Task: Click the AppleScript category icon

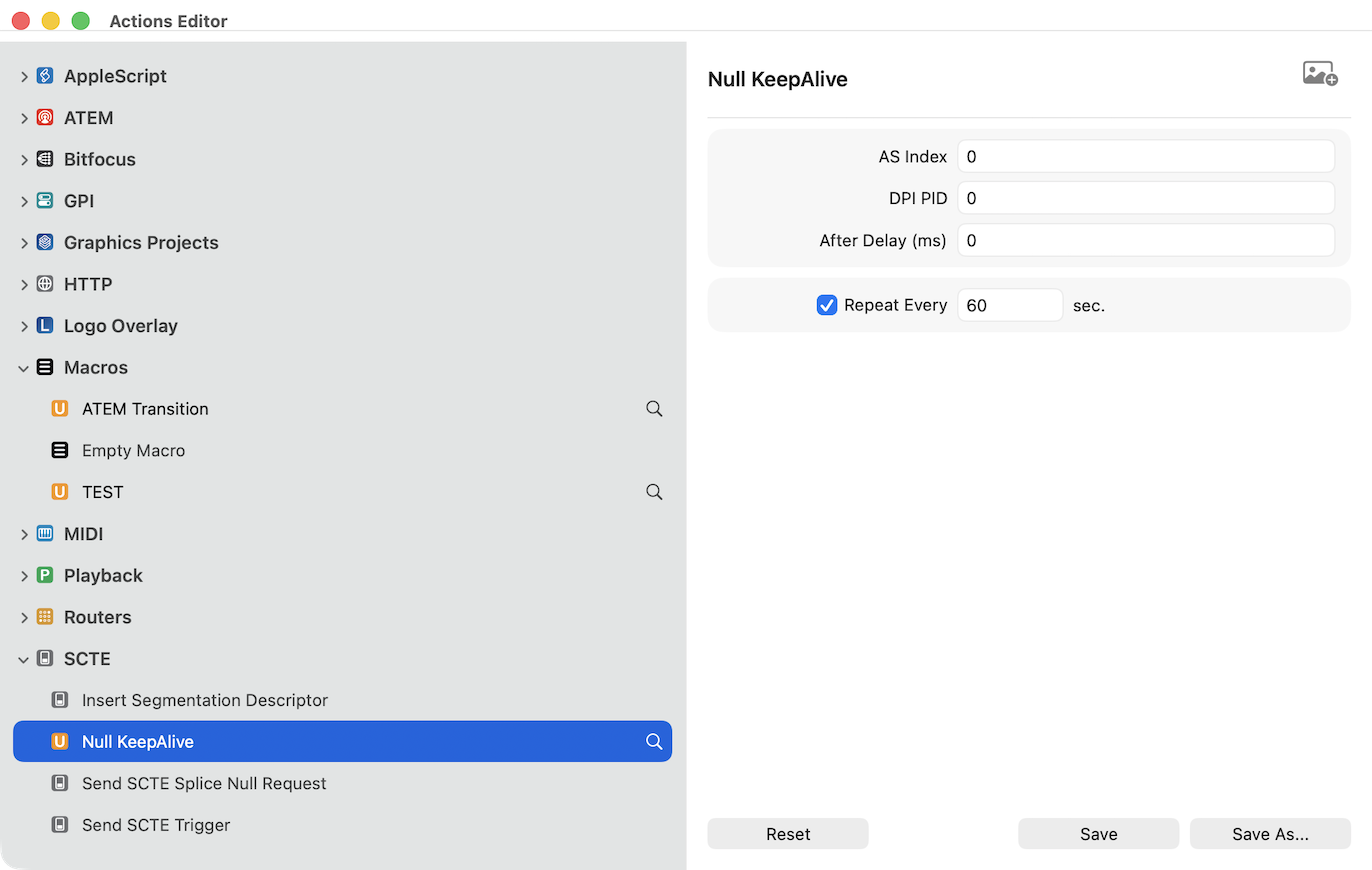Action: click(44, 76)
